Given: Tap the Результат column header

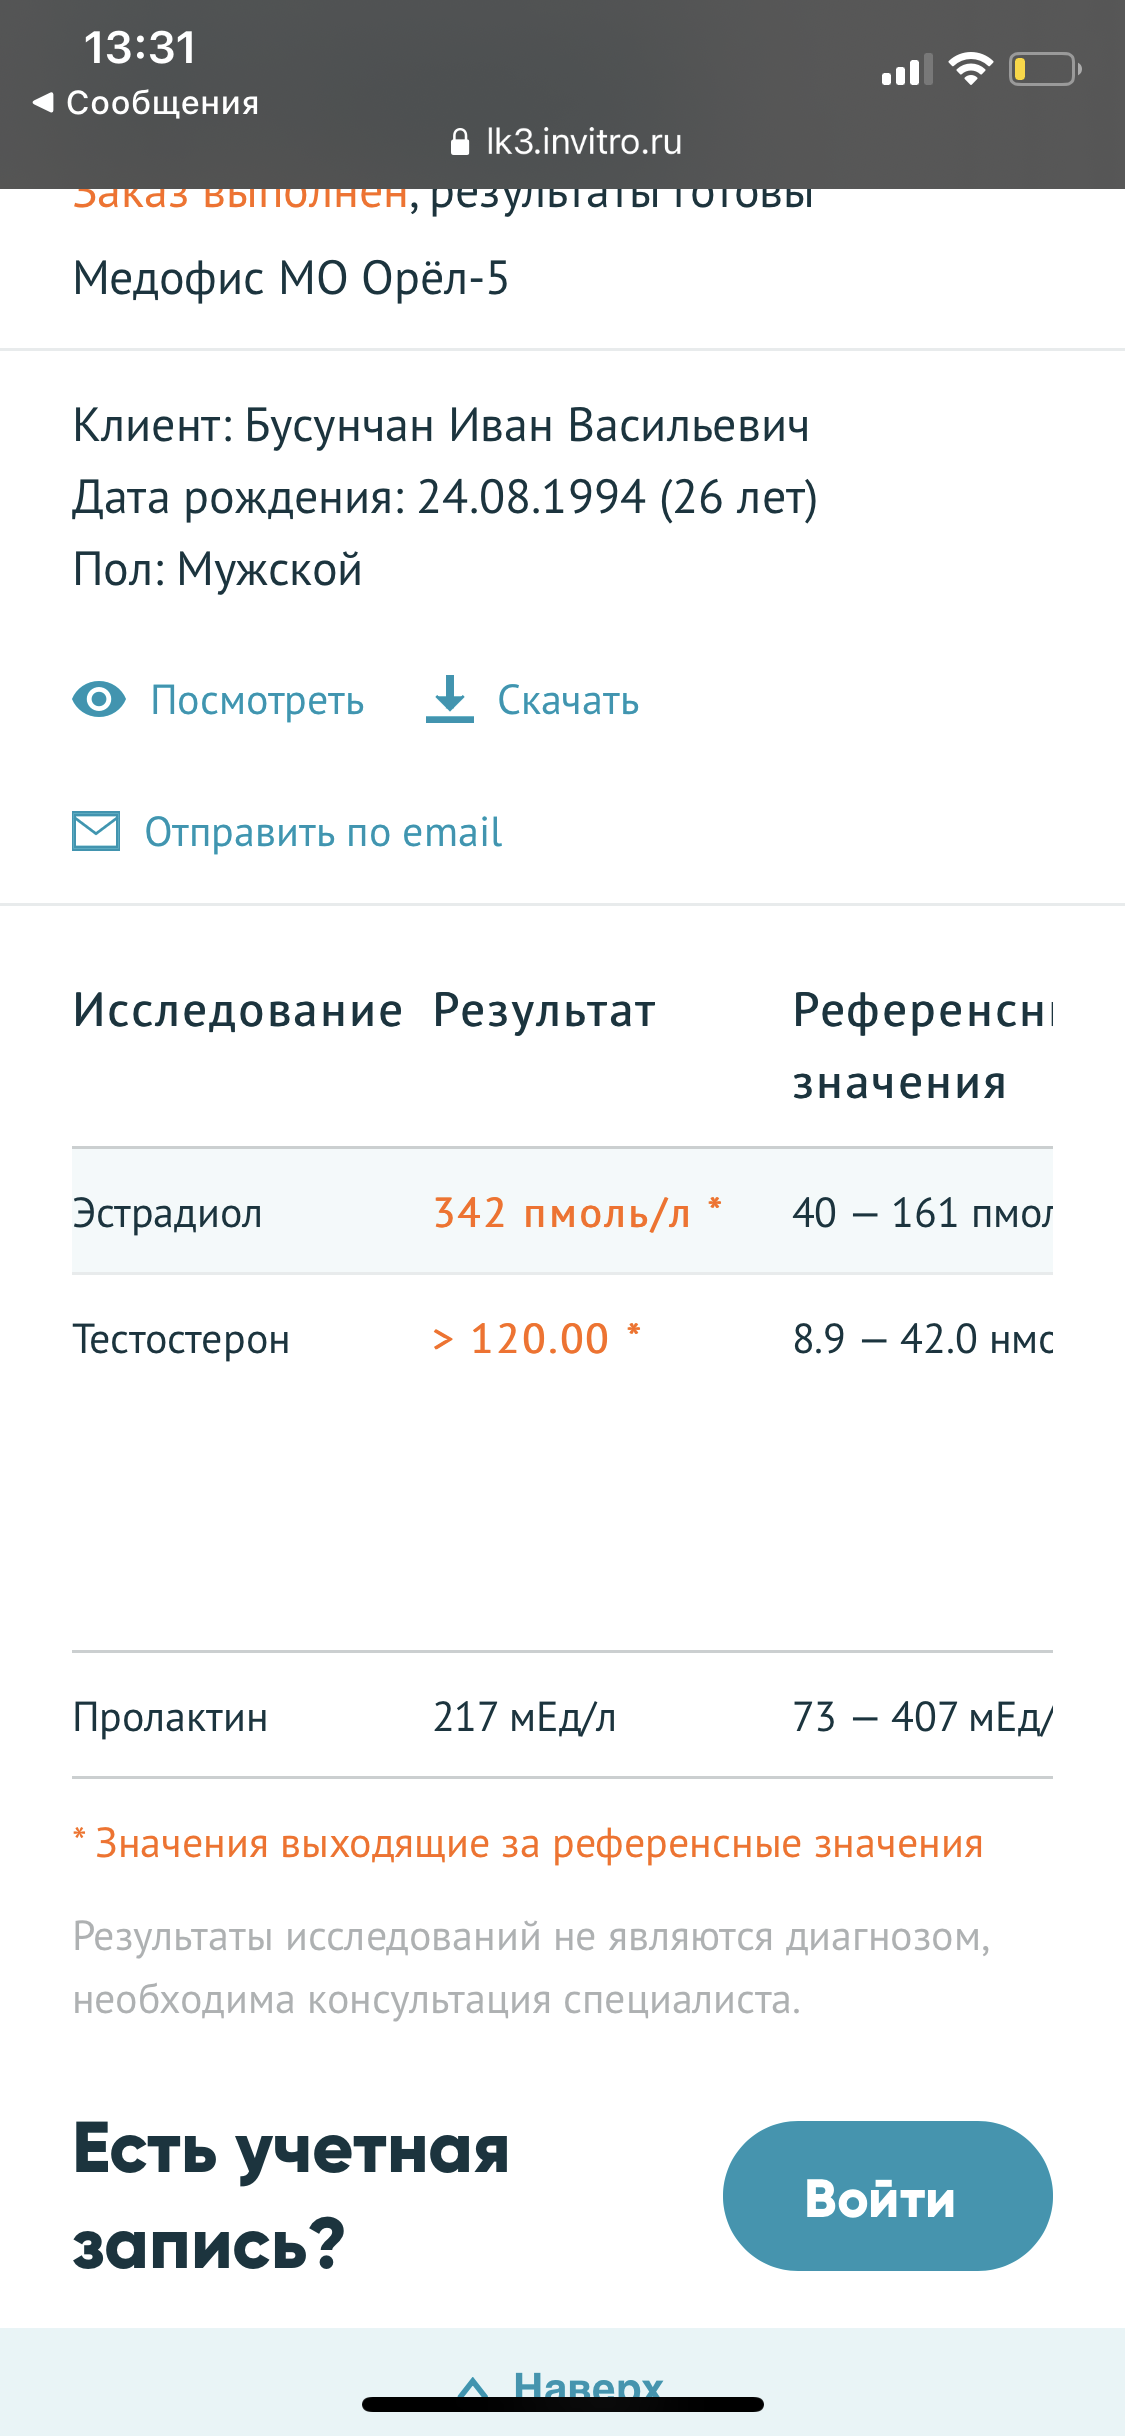Looking at the screenshot, I should [x=544, y=1010].
